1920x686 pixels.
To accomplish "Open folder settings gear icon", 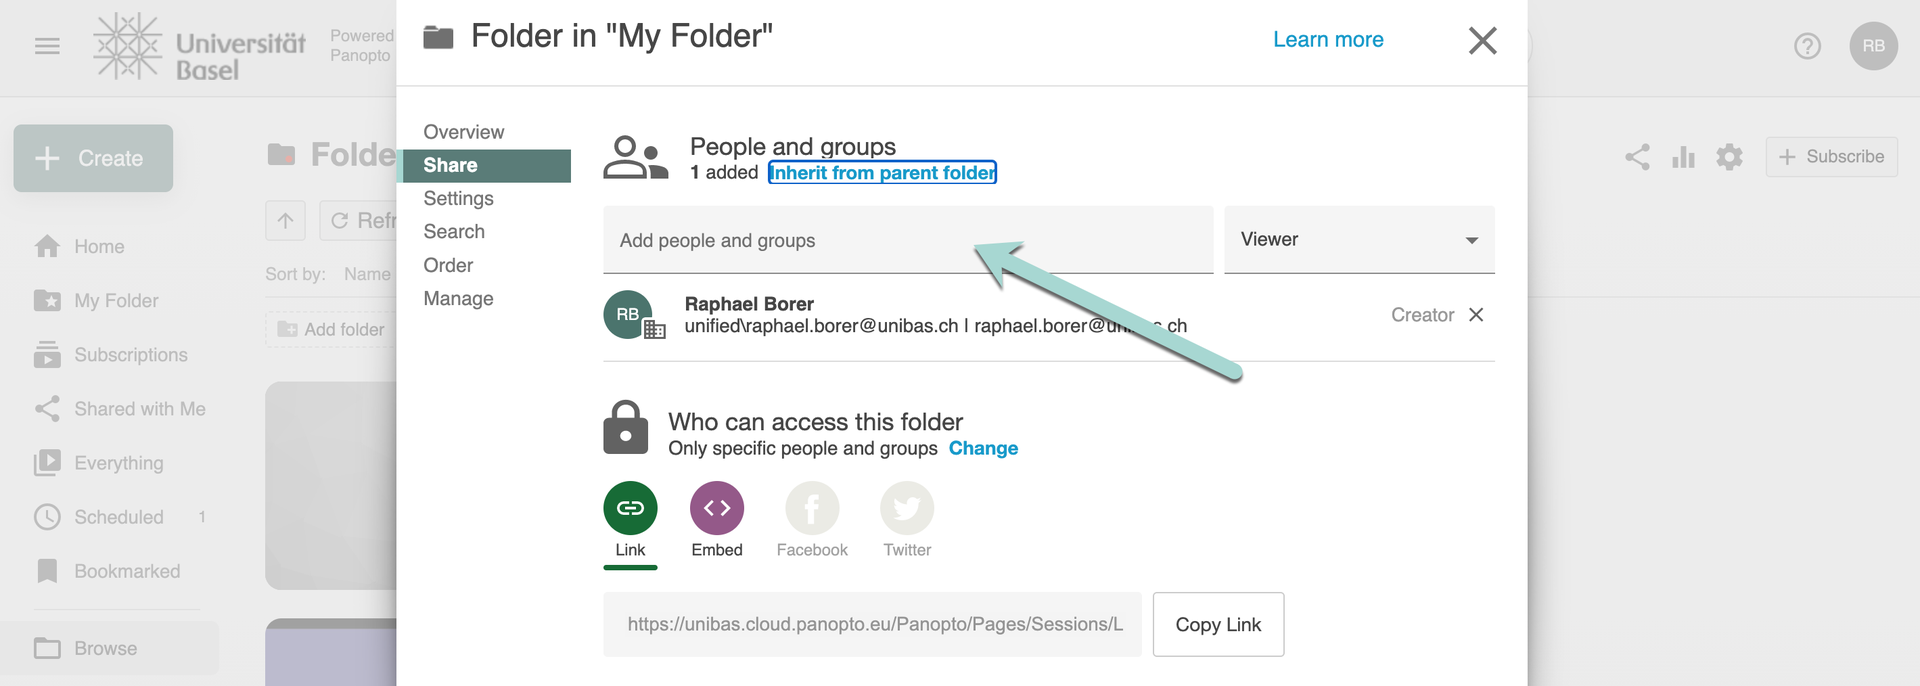I will pyautogui.click(x=1729, y=157).
